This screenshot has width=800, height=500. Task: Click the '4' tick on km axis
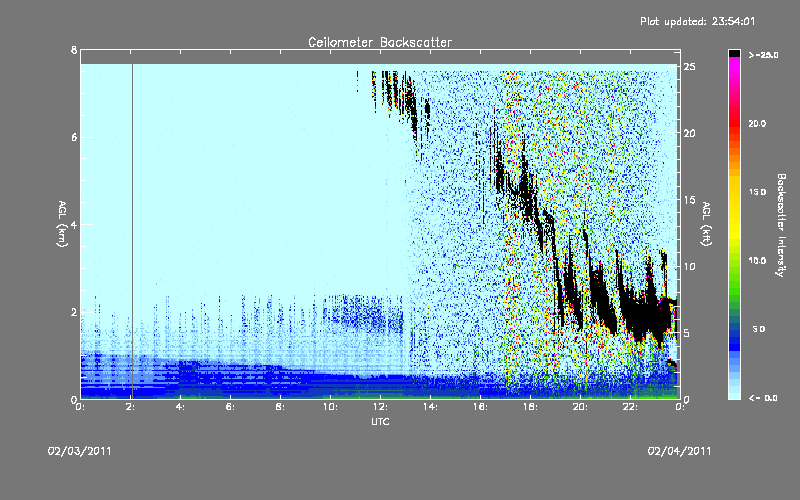pyautogui.click(x=74, y=224)
